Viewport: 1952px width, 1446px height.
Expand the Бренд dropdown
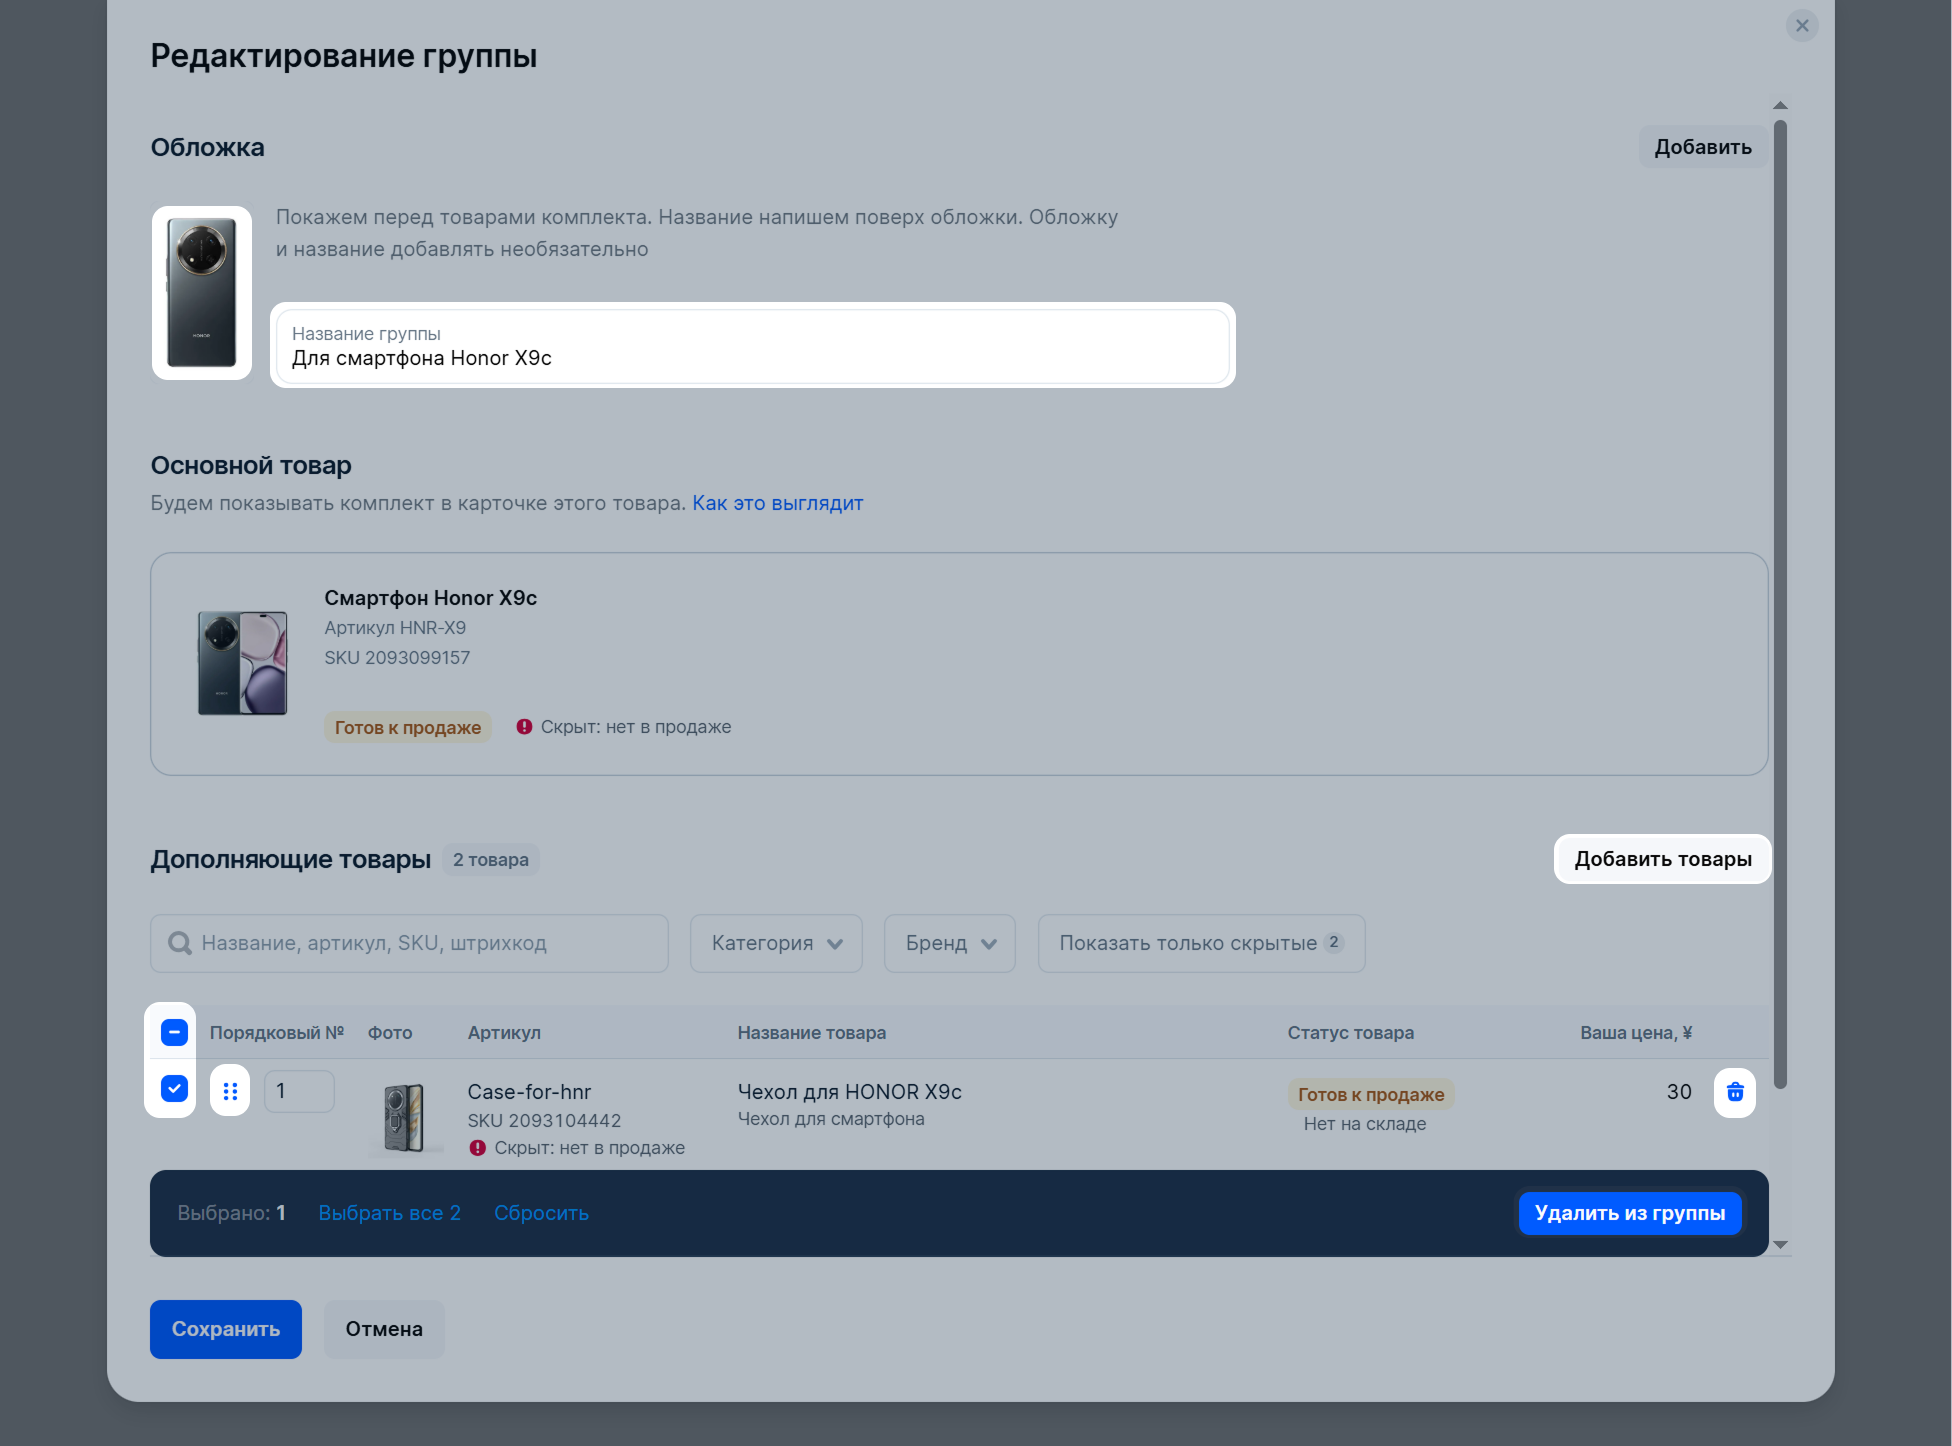point(949,943)
